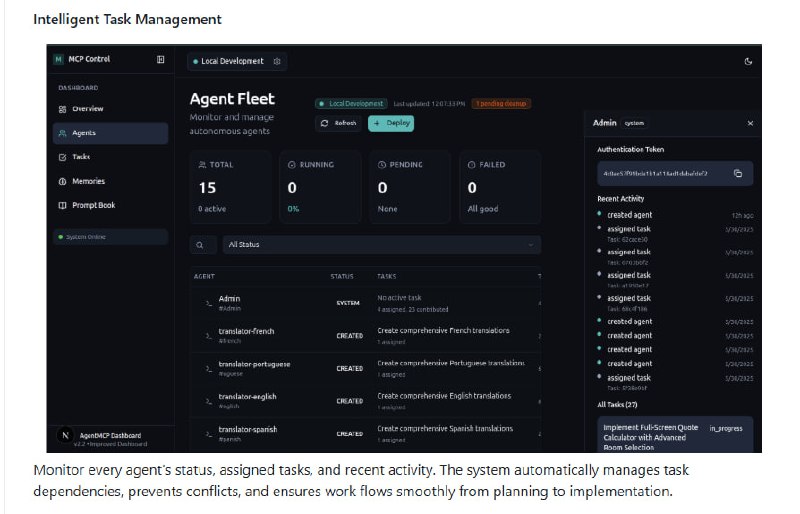Go to Tasks in the sidebar

pos(81,157)
